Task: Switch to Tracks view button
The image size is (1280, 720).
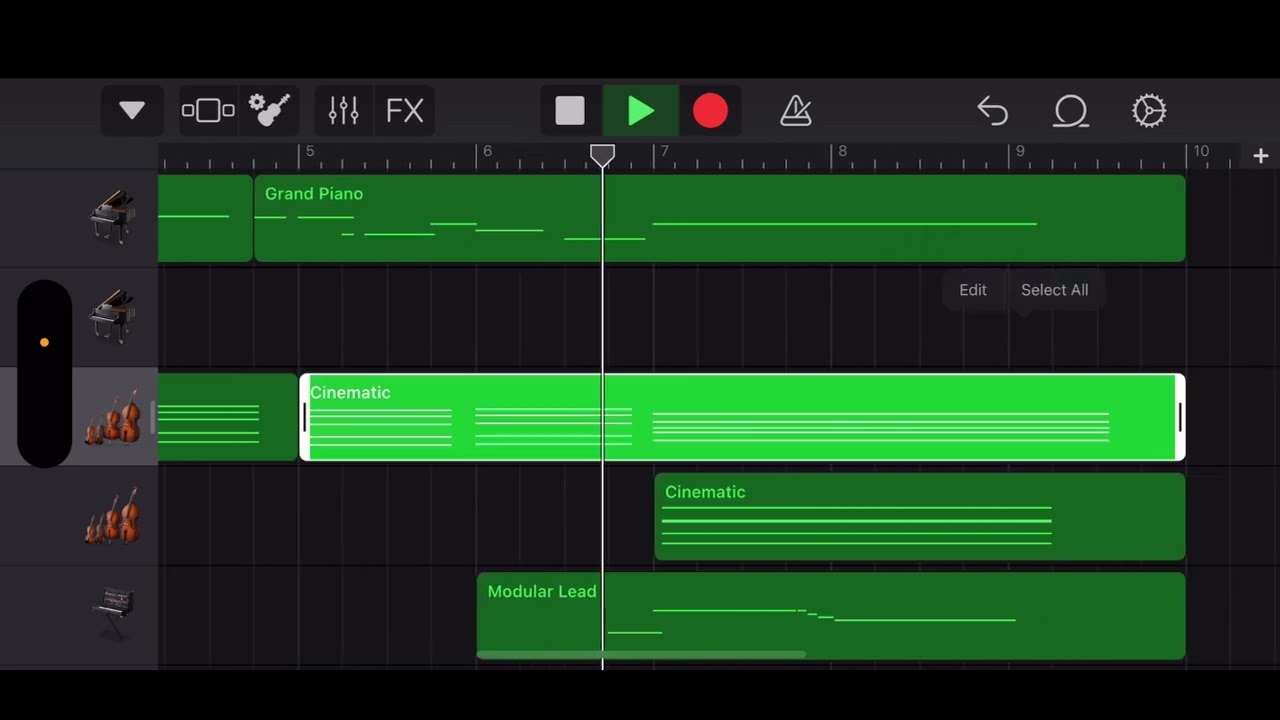Action: pos(208,110)
